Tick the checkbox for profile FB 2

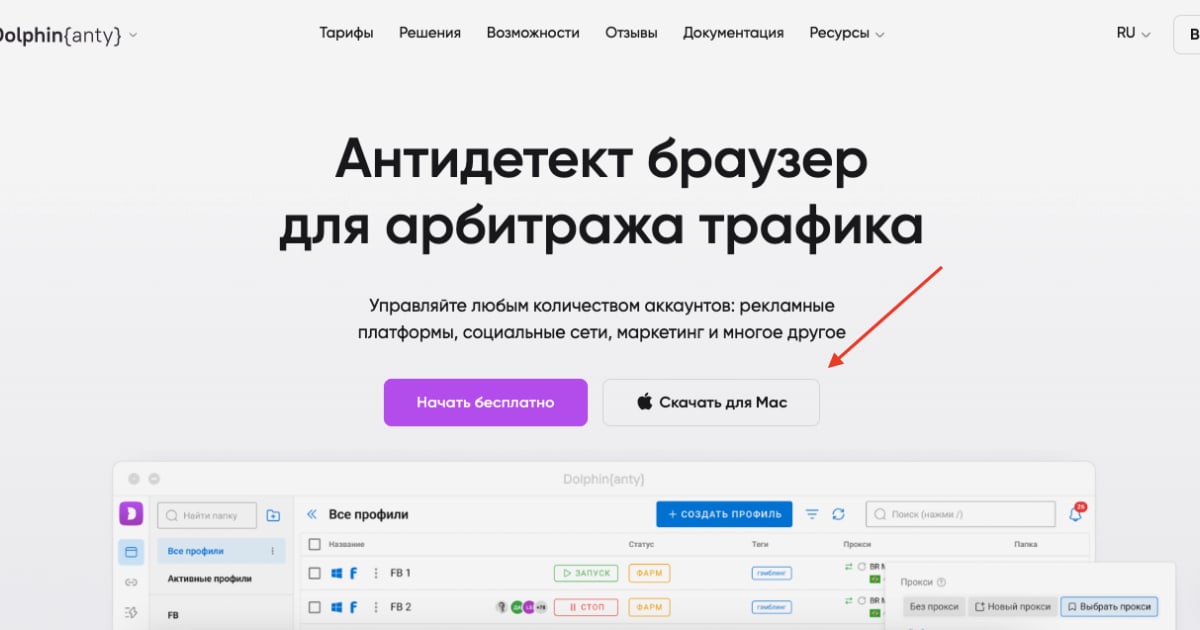314,606
